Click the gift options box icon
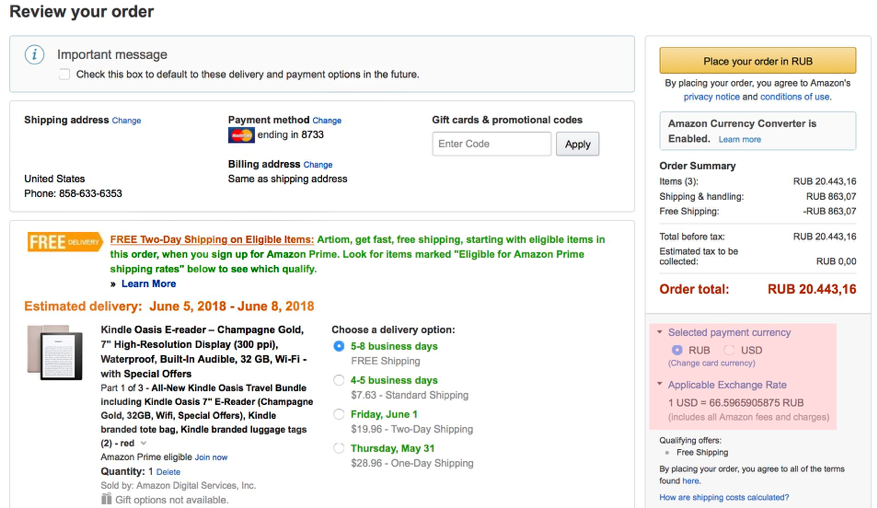 tap(107, 499)
